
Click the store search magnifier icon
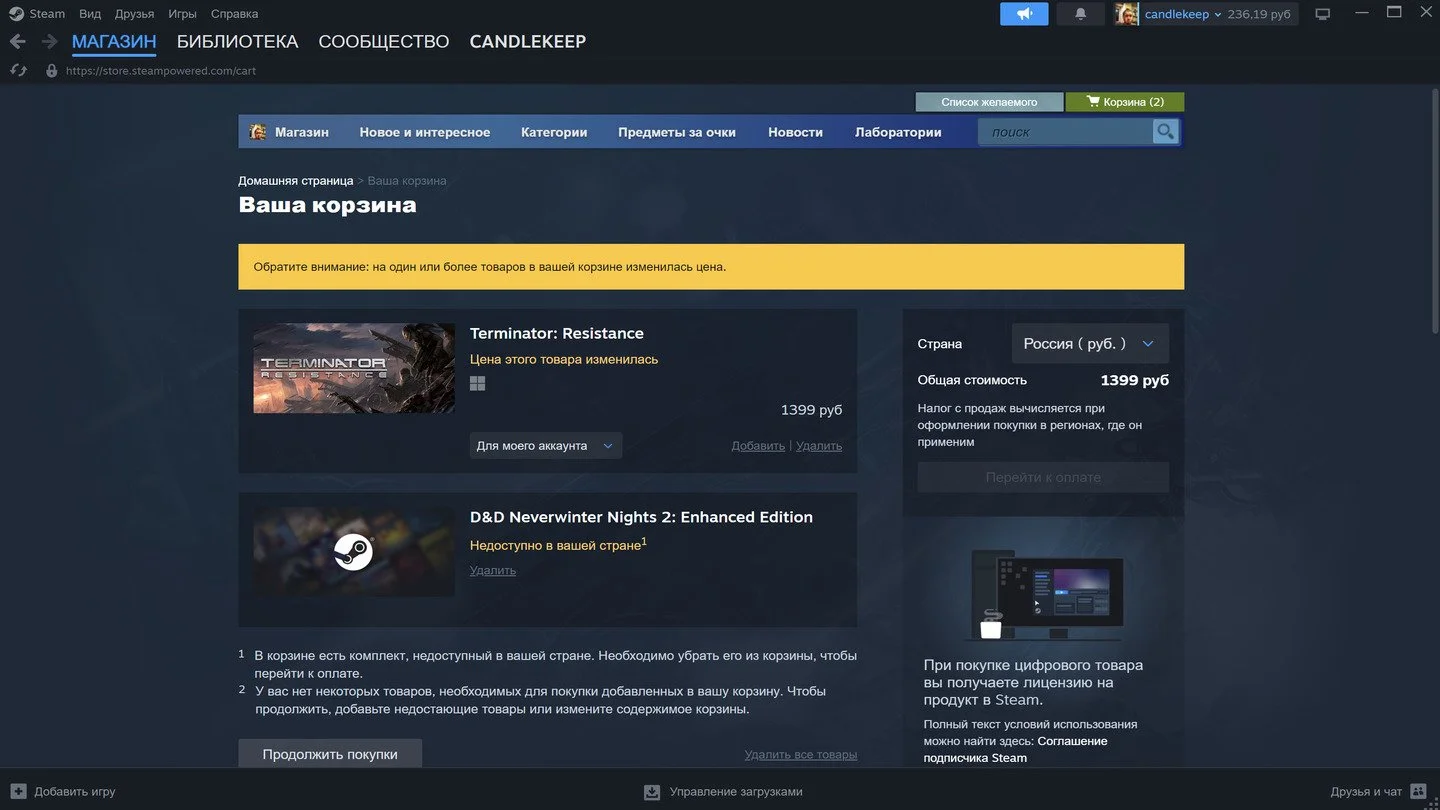(1165, 132)
